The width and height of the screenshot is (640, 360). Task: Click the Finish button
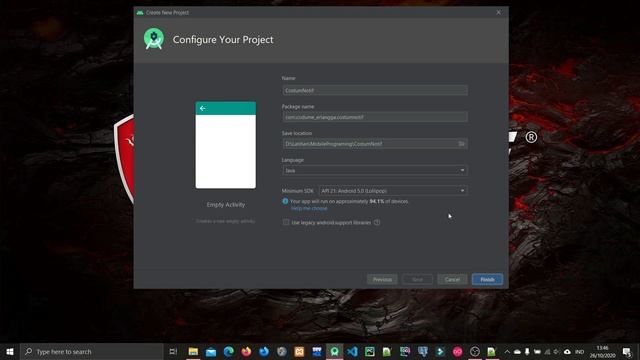[487, 280]
